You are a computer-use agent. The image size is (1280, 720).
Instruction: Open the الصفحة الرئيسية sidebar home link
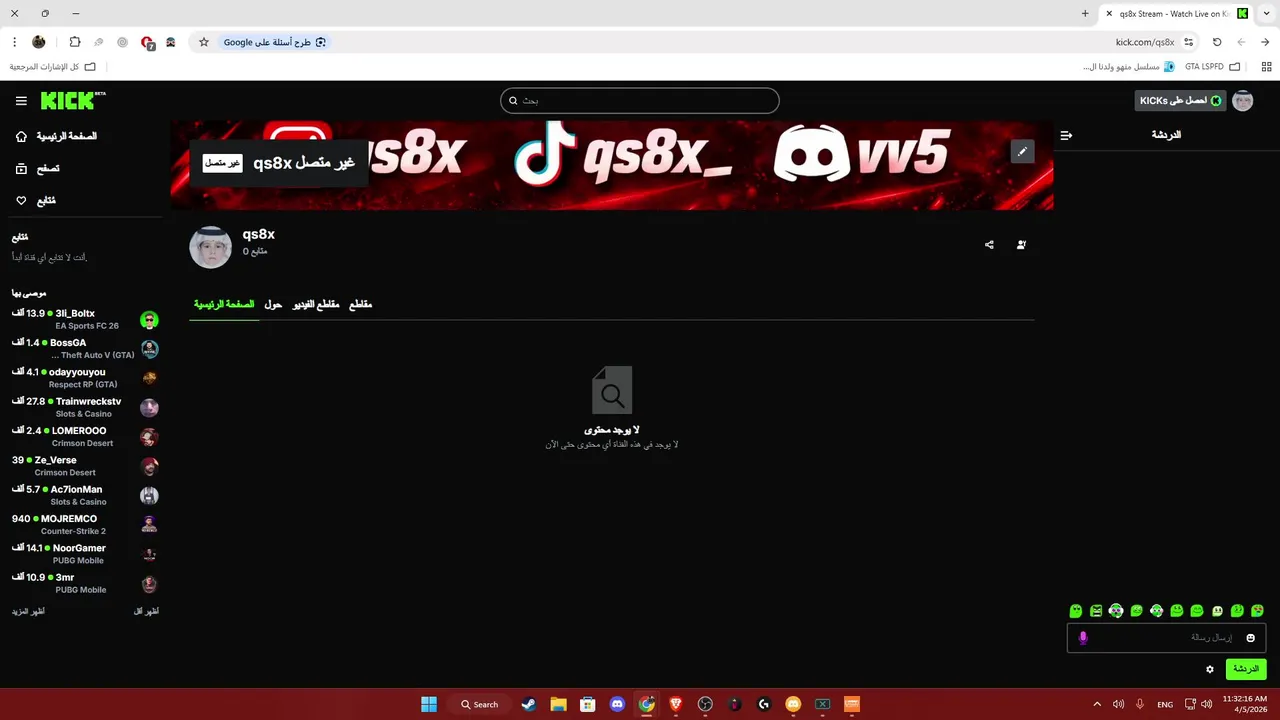coord(56,136)
